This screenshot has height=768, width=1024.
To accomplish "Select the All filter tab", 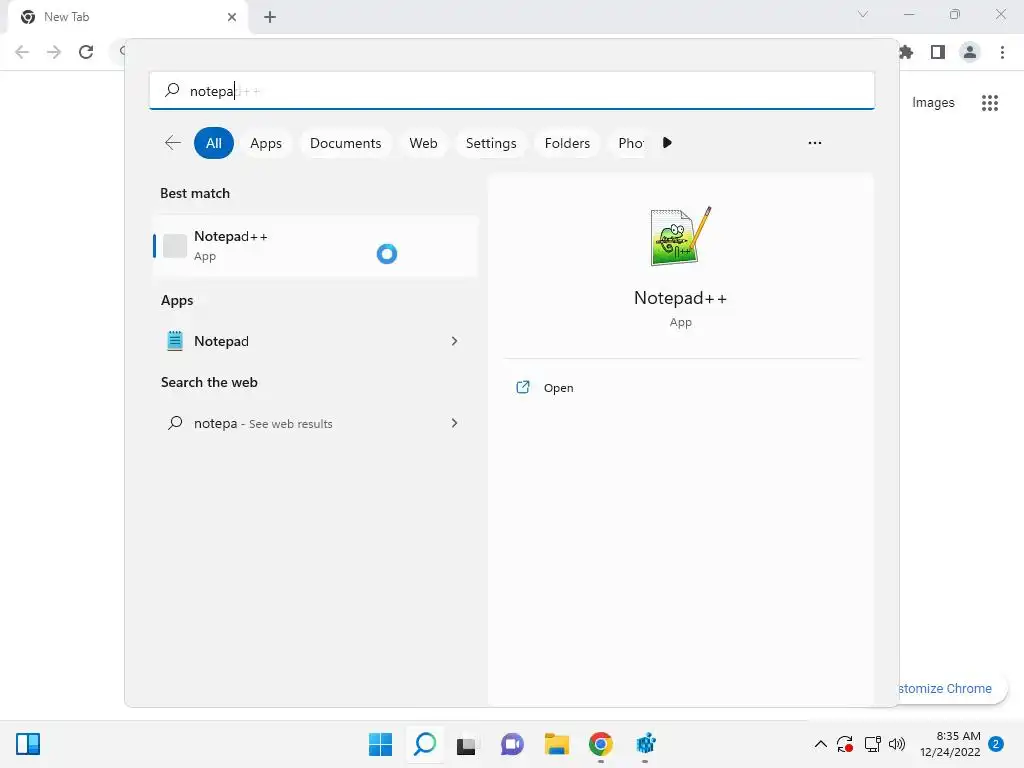I will (214, 143).
